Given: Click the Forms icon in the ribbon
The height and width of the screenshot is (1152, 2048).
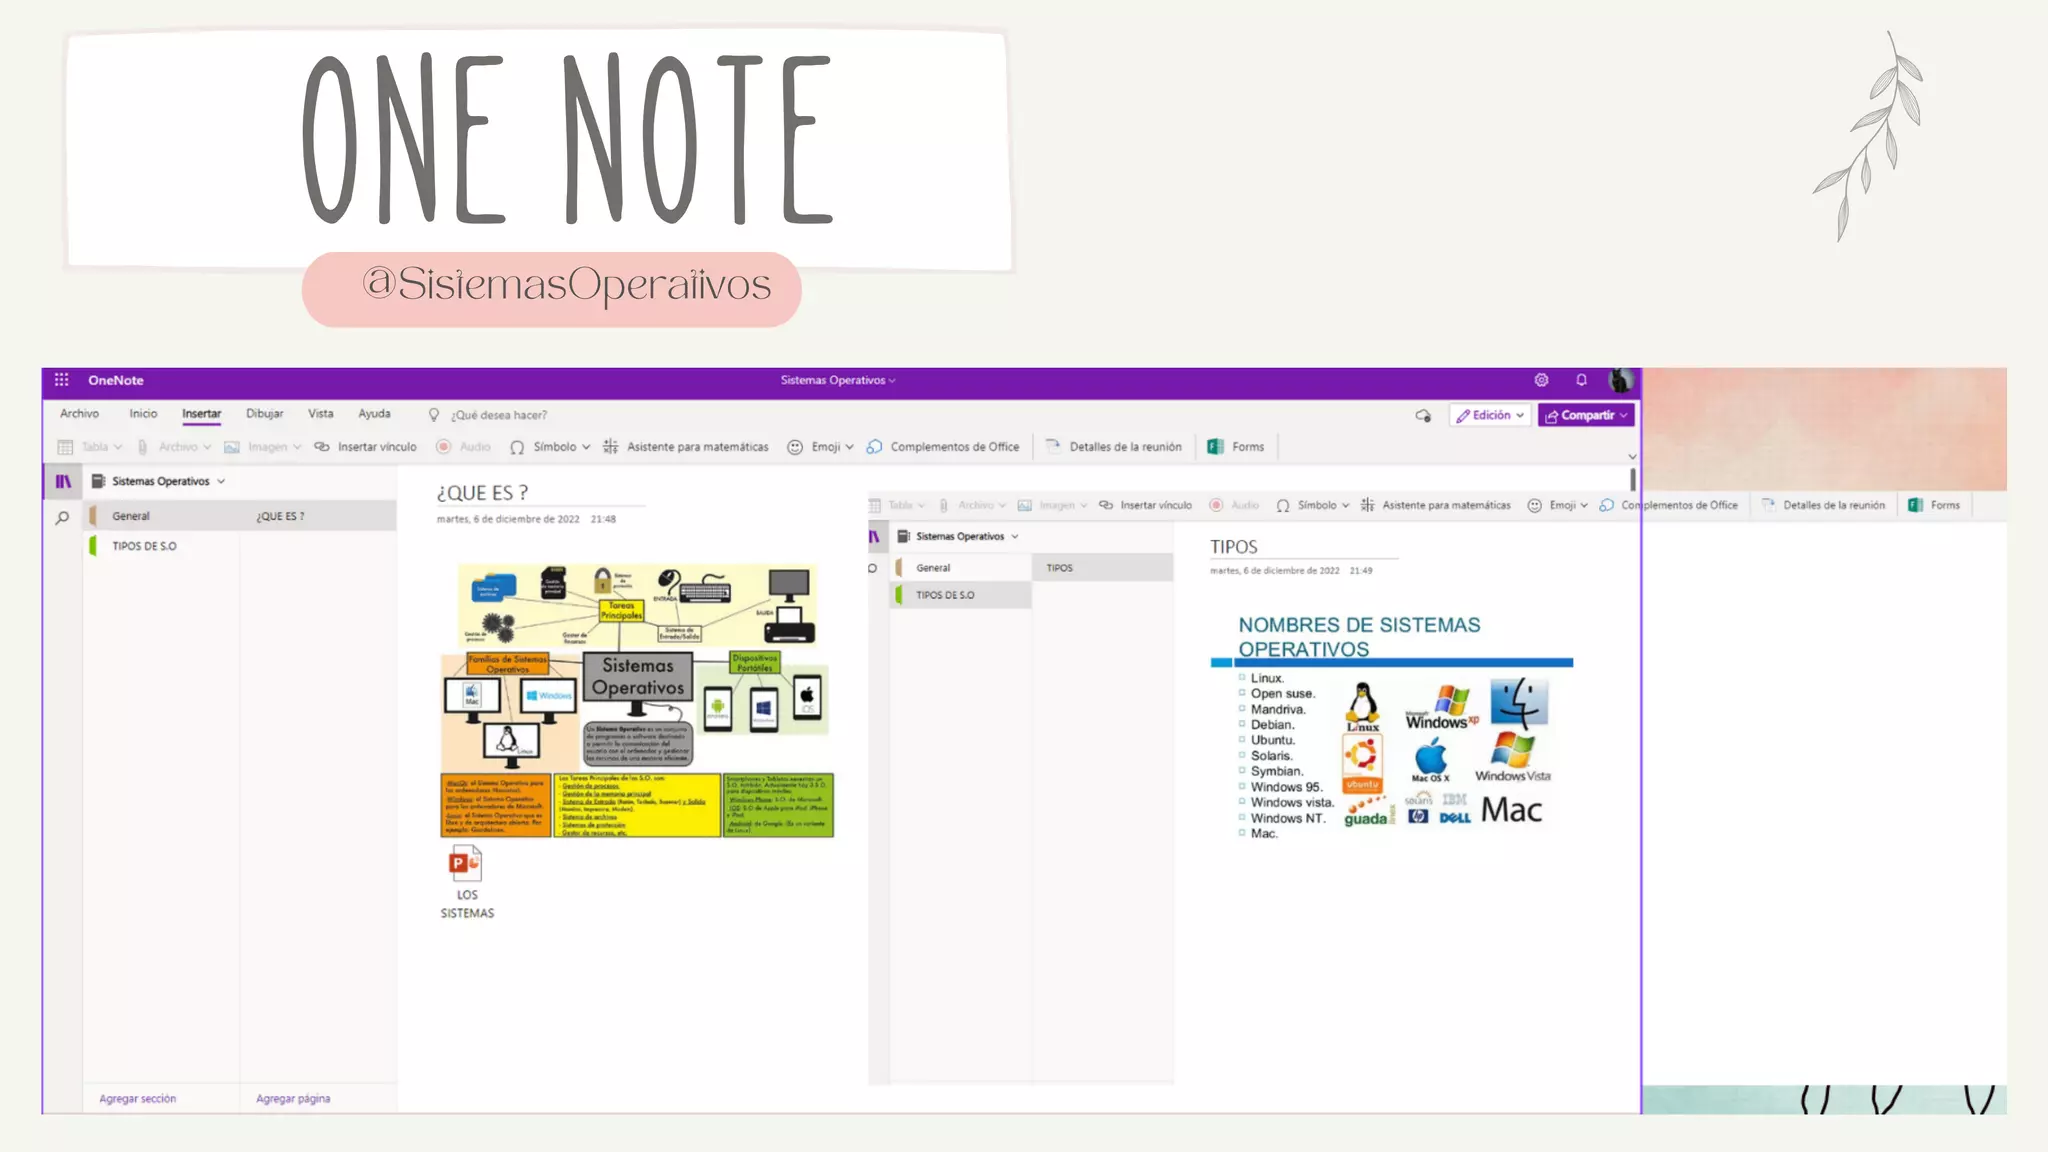Looking at the screenshot, I should (x=1216, y=447).
